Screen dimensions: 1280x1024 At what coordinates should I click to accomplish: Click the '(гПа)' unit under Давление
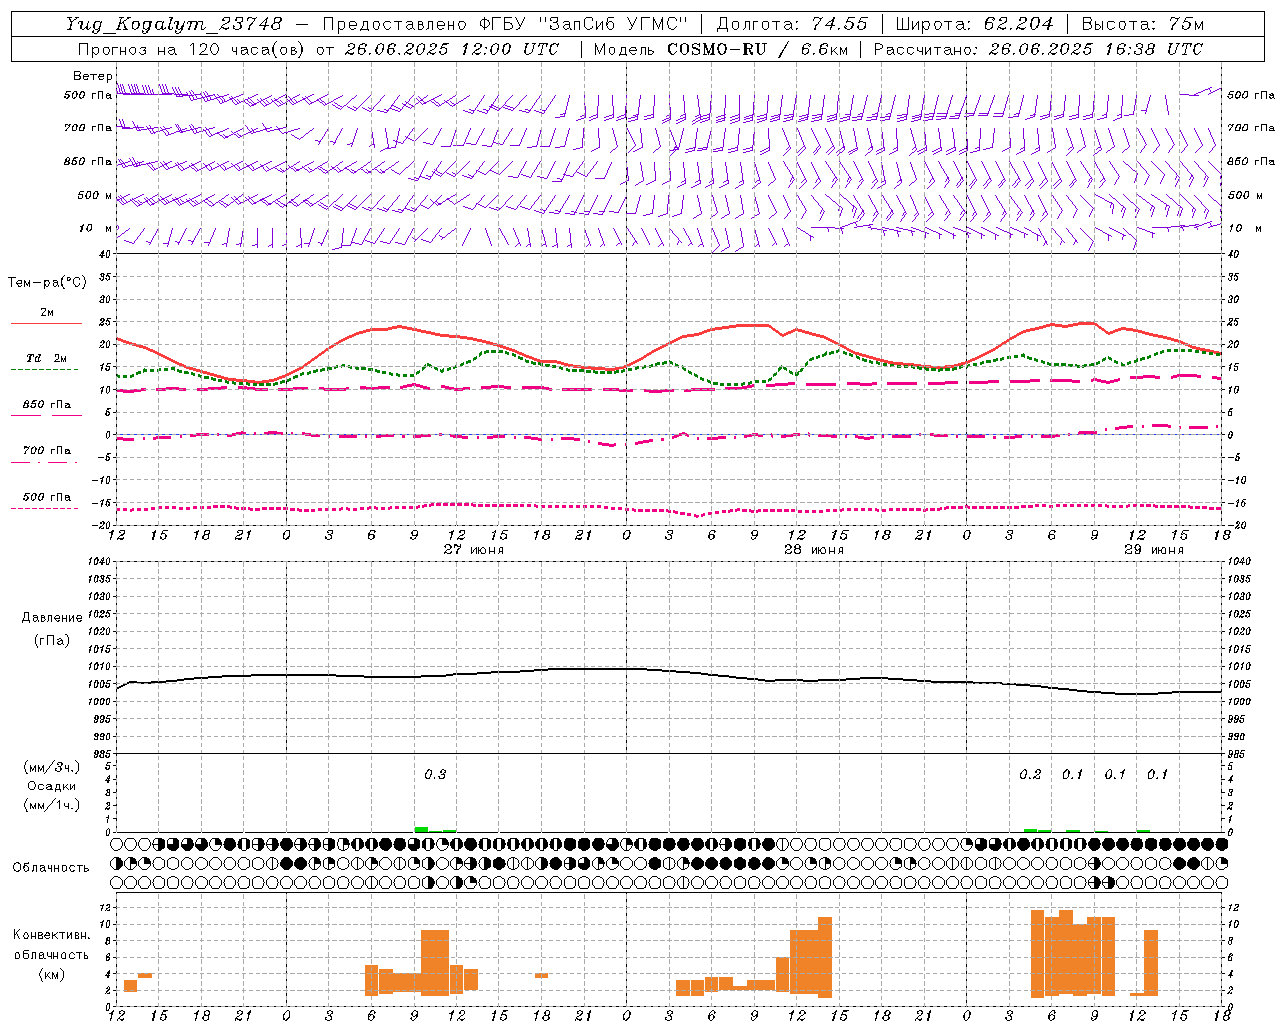coord(52,640)
